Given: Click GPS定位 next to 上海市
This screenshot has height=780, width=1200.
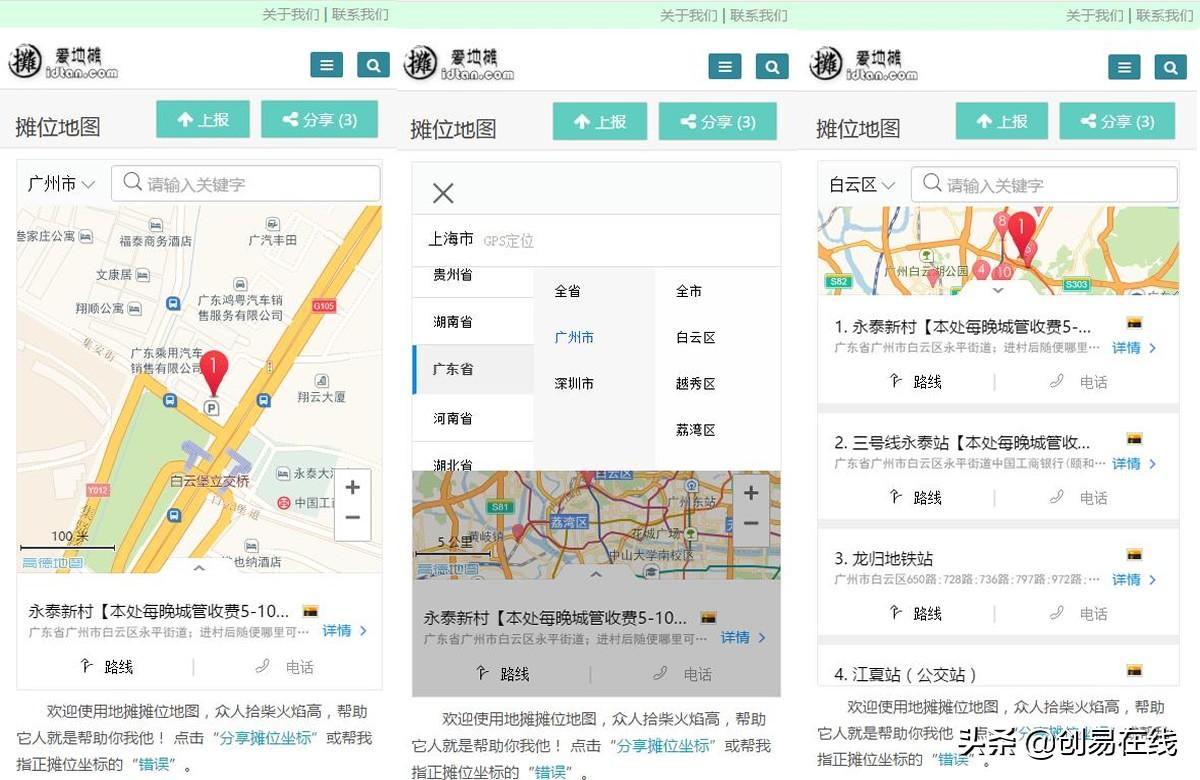Looking at the screenshot, I should (509, 241).
